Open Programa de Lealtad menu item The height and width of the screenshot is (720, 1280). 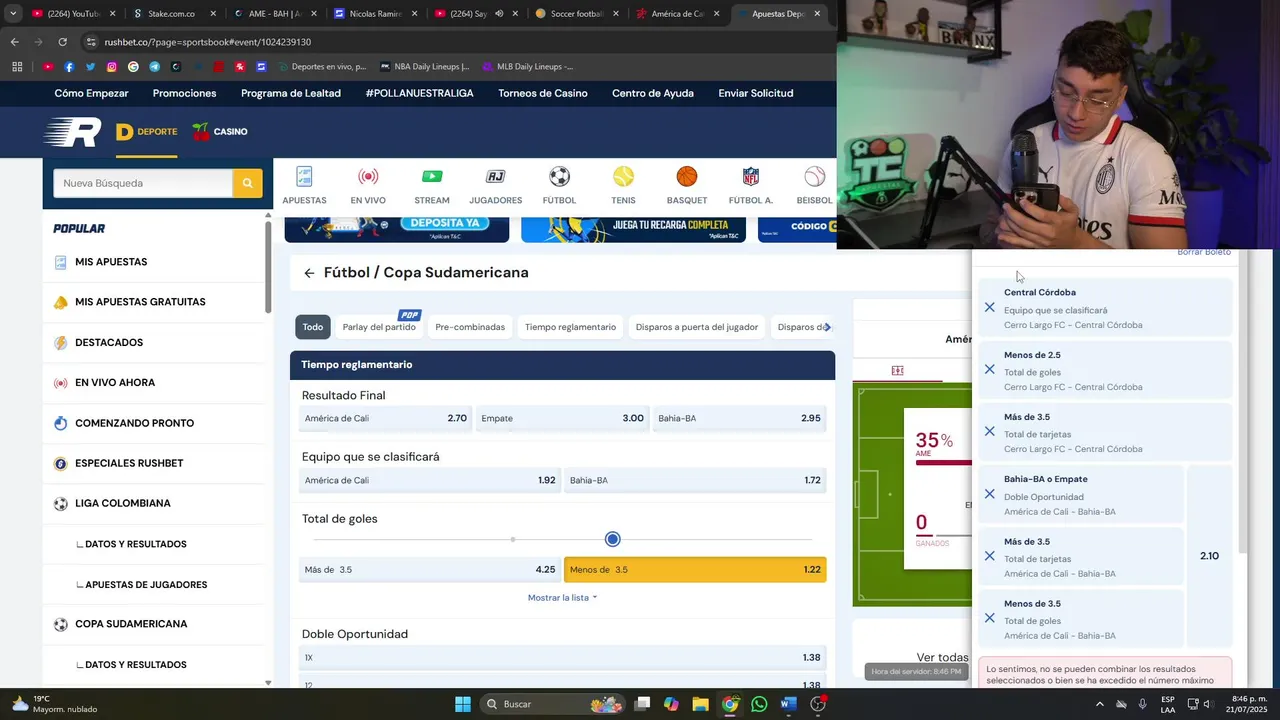(x=291, y=93)
